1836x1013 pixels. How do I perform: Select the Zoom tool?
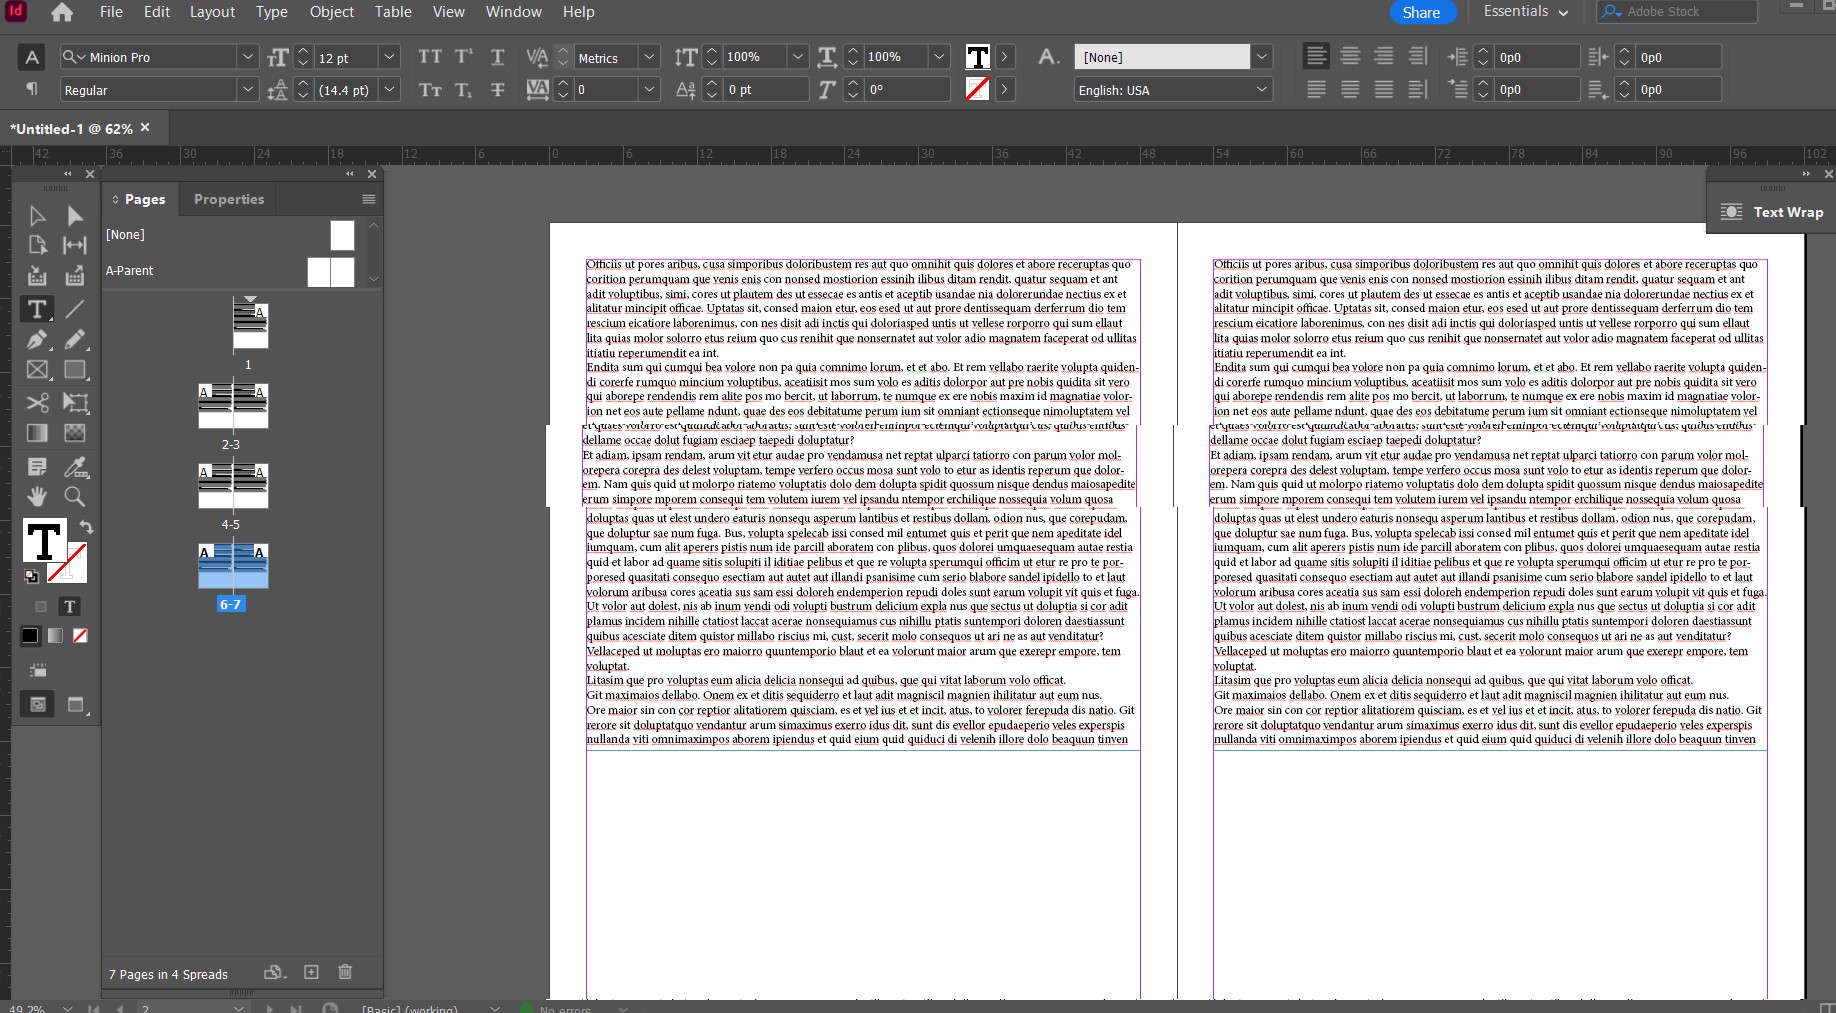point(74,497)
